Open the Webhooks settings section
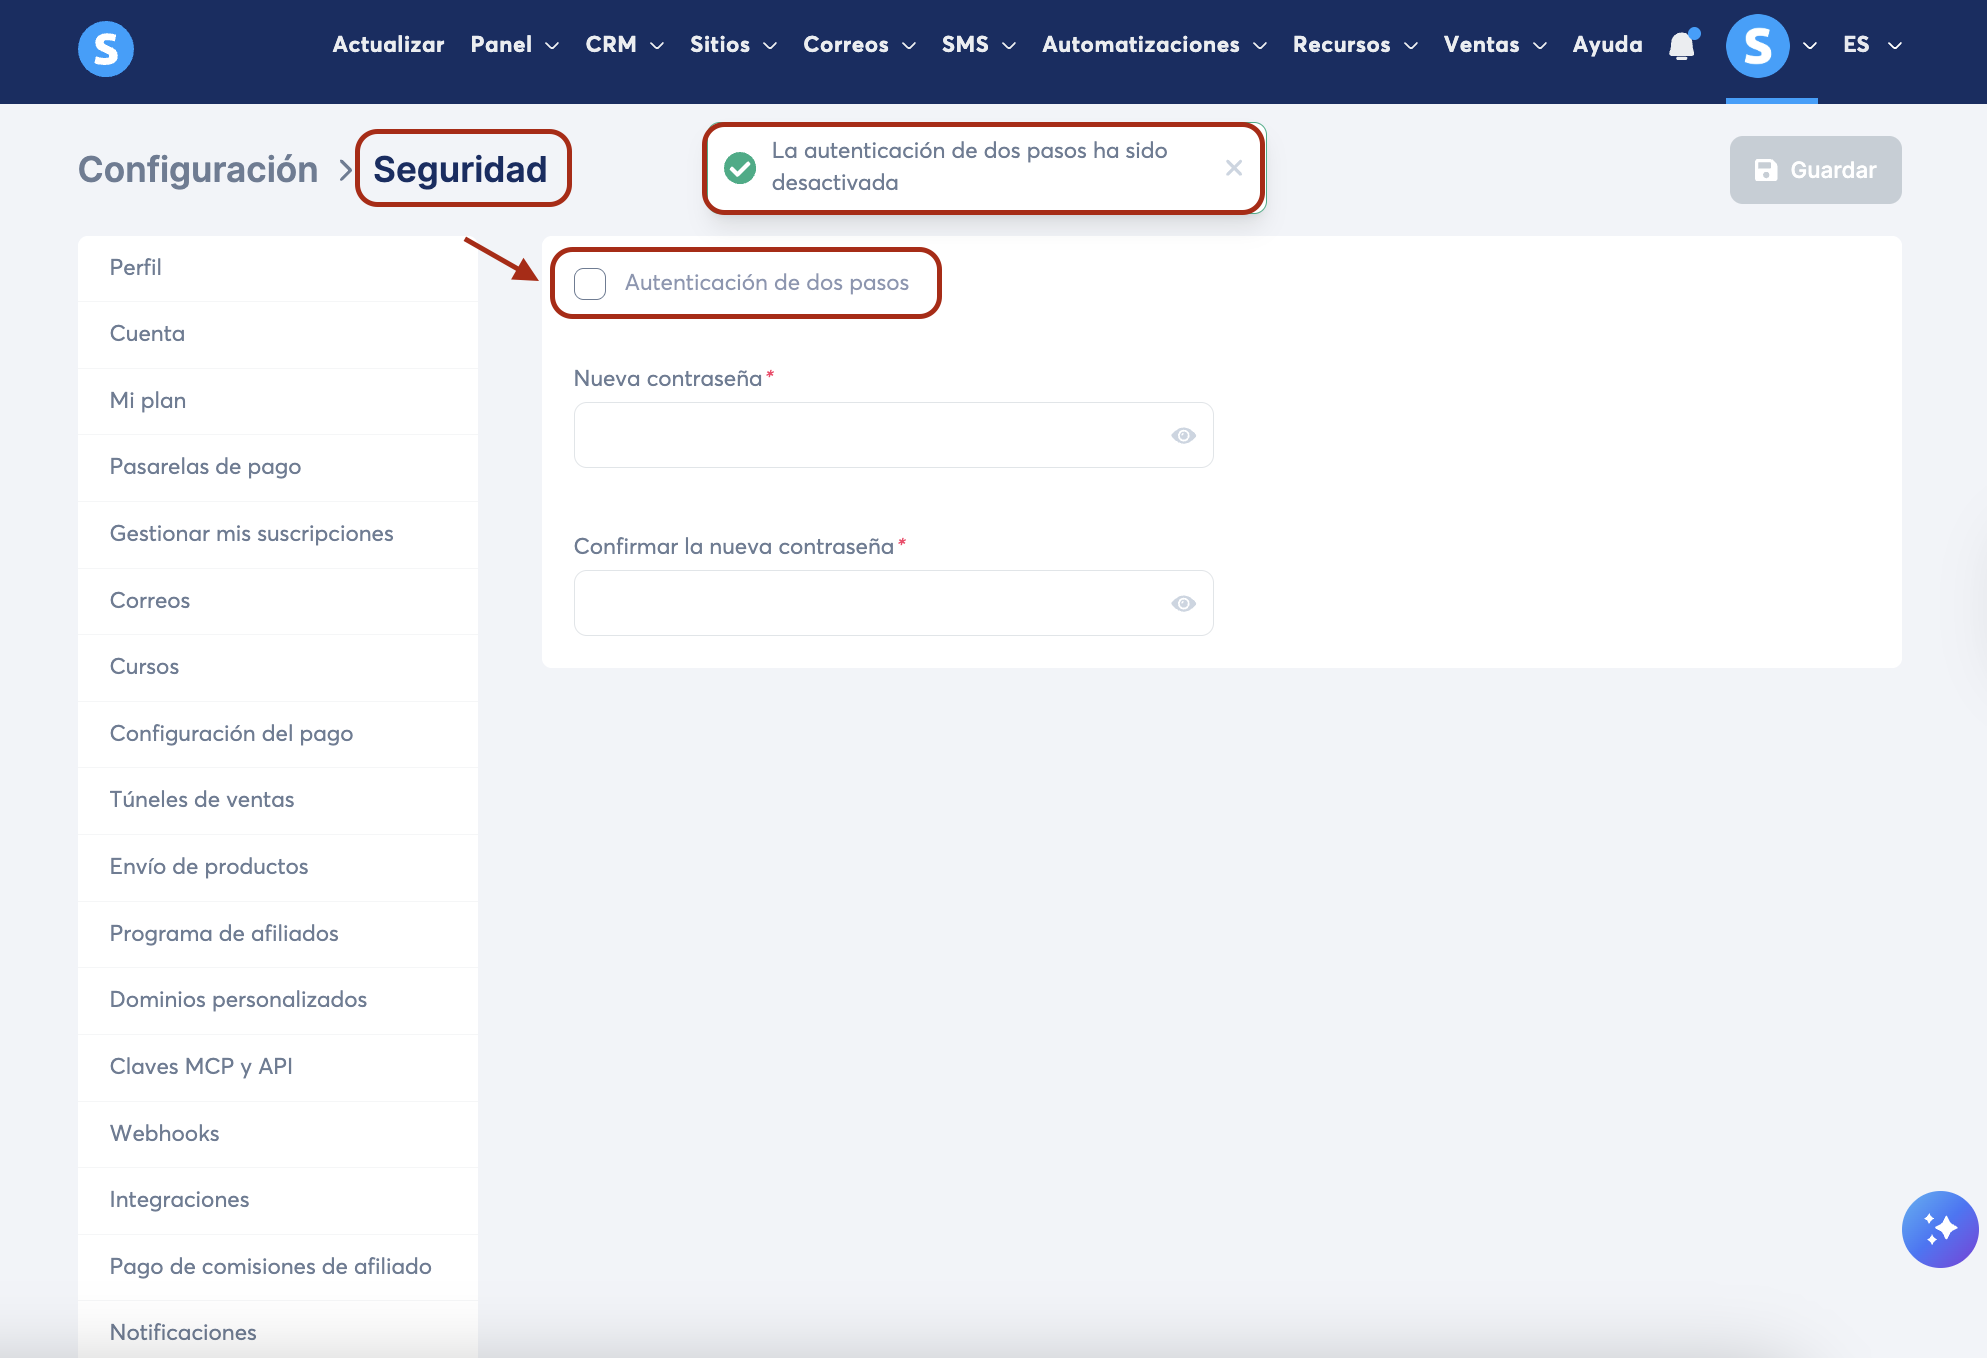1987x1358 pixels. click(x=165, y=1133)
